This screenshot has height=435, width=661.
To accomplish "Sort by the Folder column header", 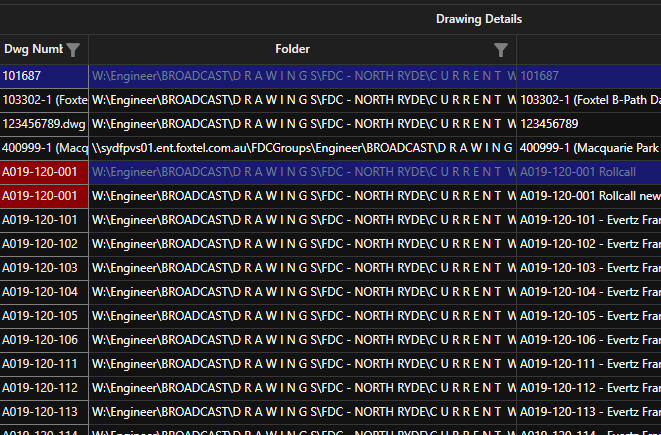I will (292, 49).
